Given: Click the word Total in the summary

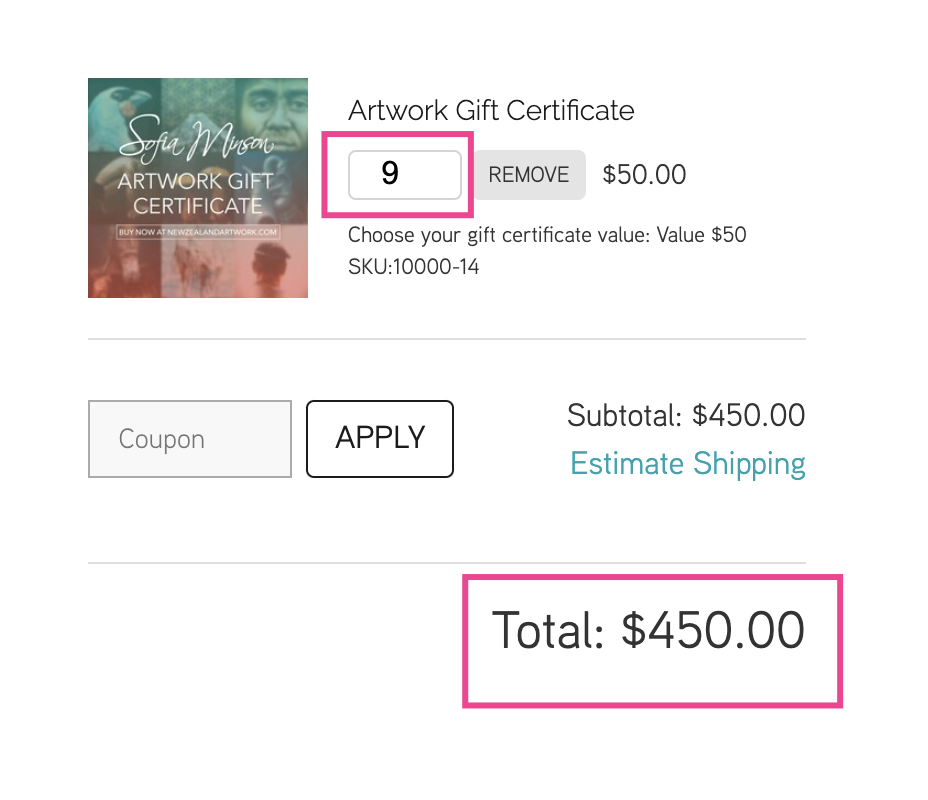Looking at the screenshot, I should (548, 630).
